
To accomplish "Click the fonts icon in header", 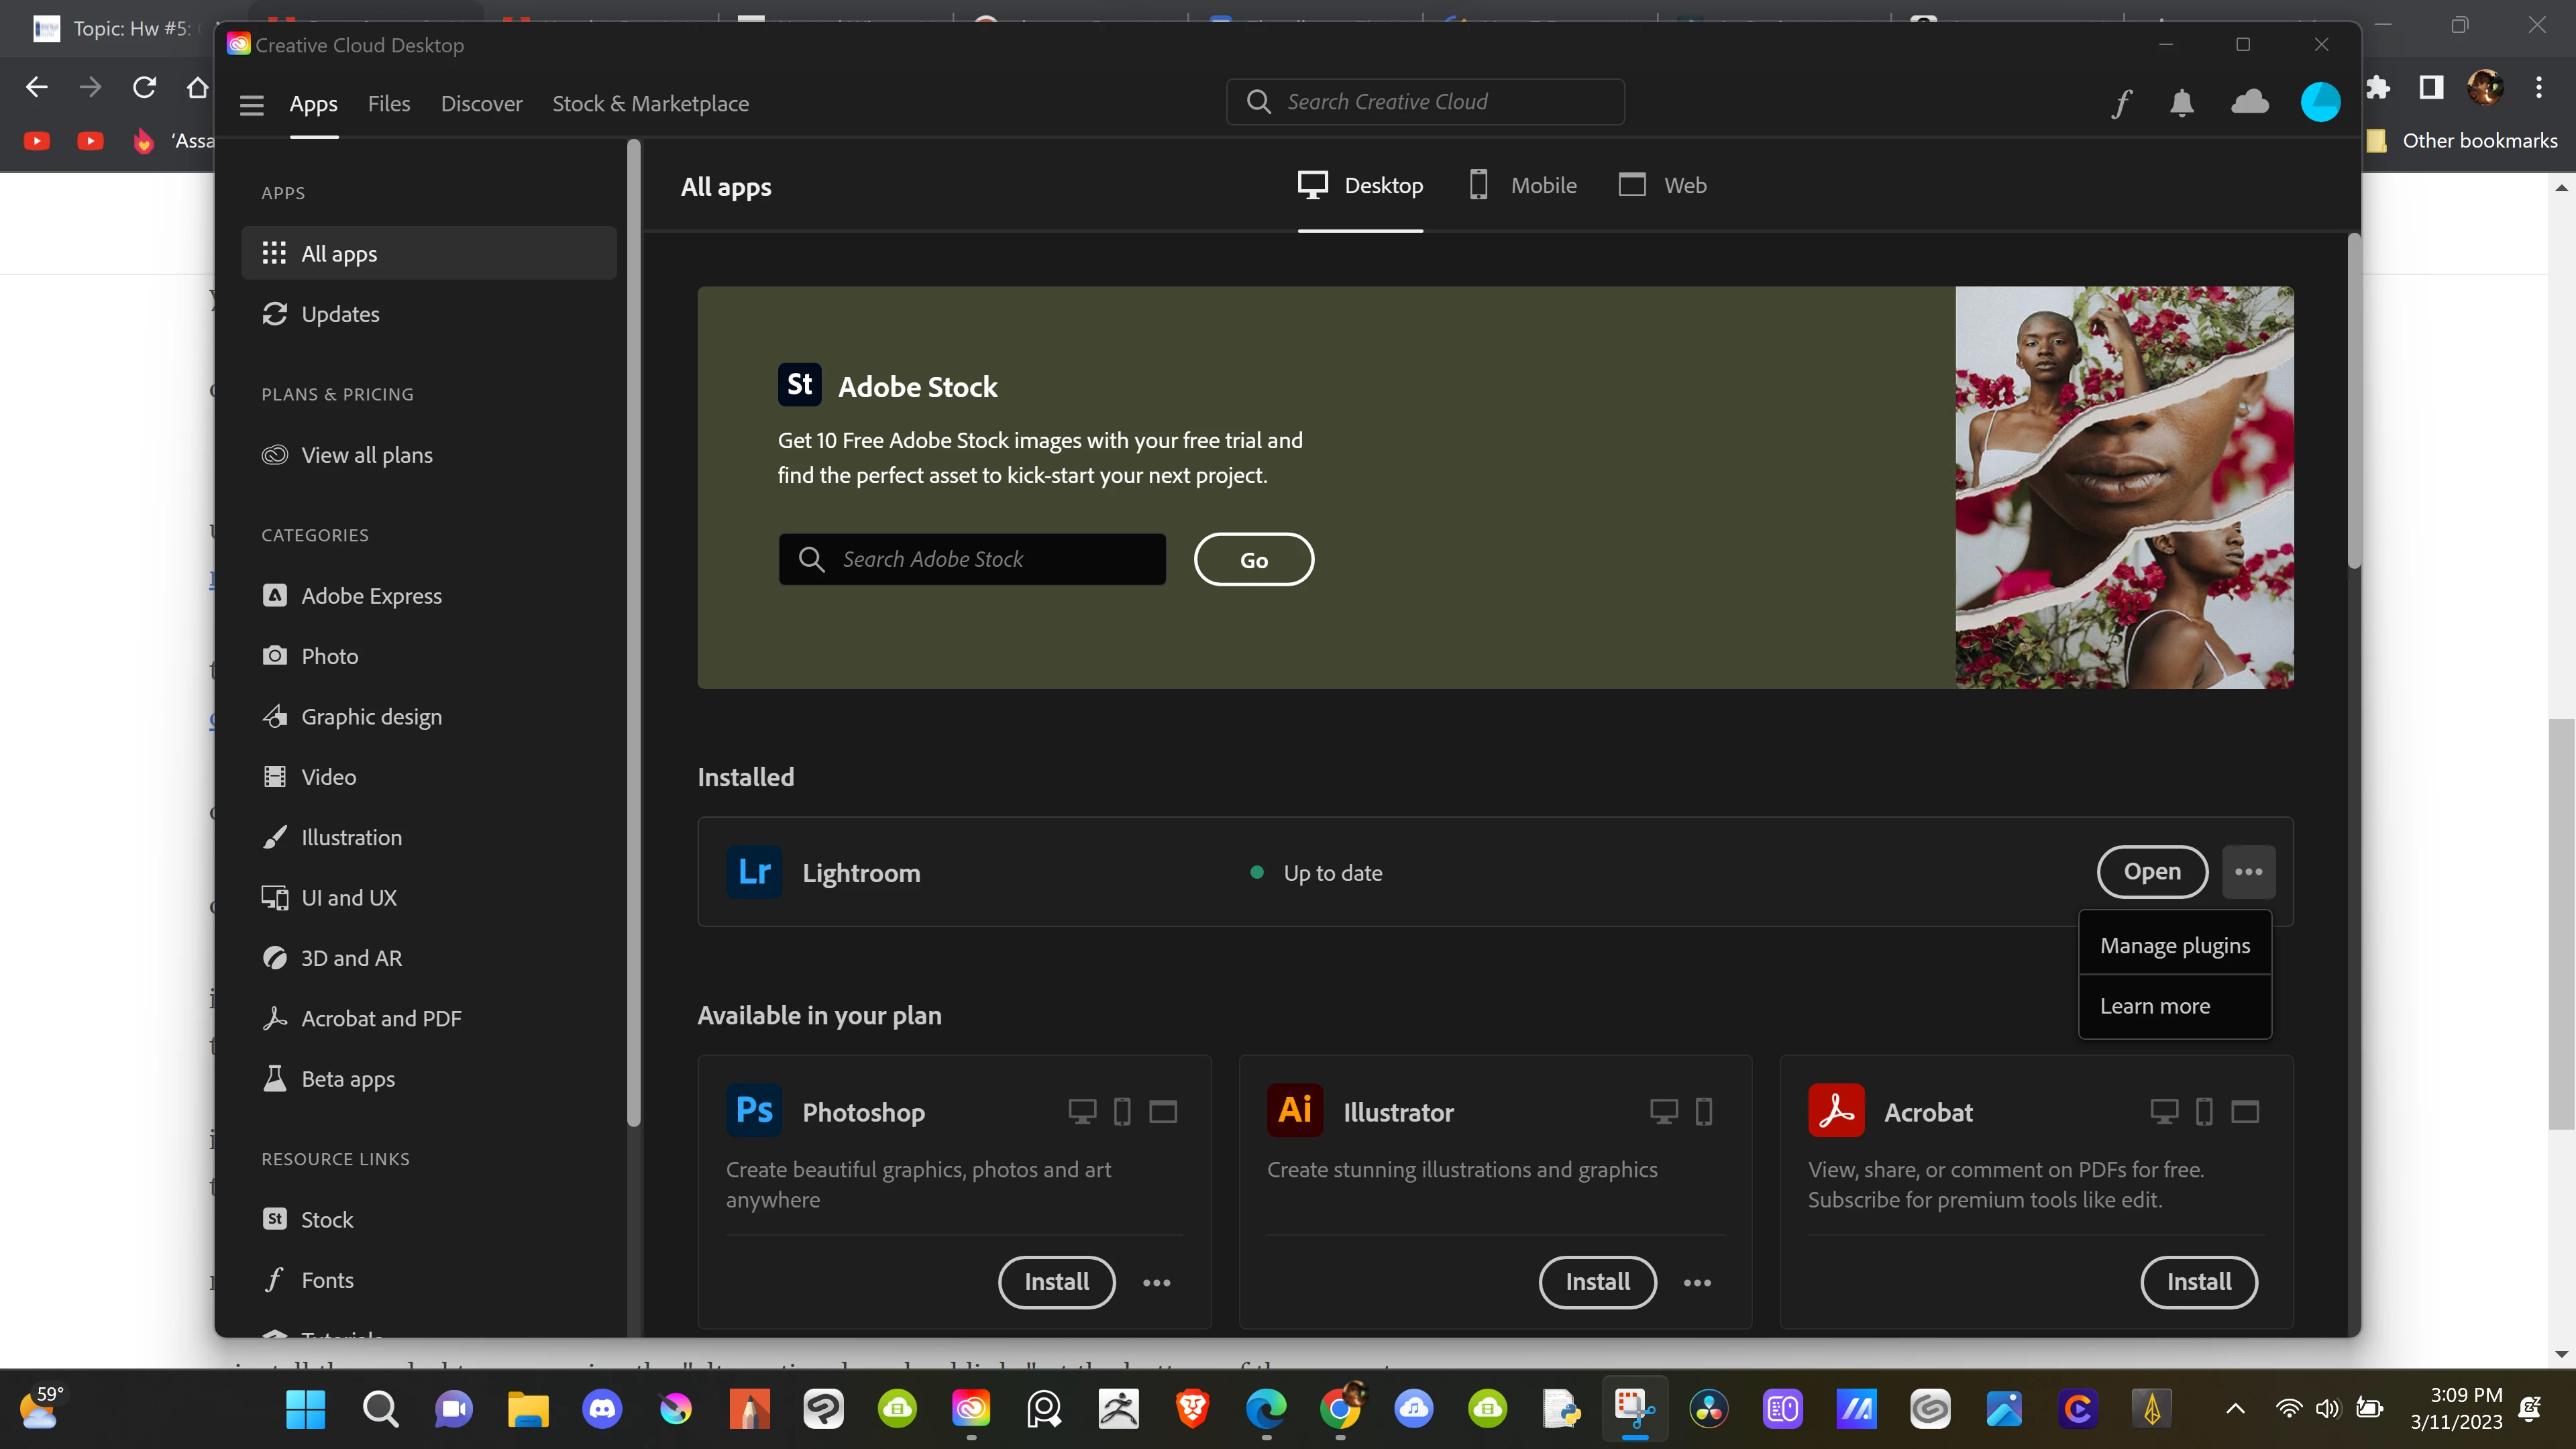I will pos(2121,103).
